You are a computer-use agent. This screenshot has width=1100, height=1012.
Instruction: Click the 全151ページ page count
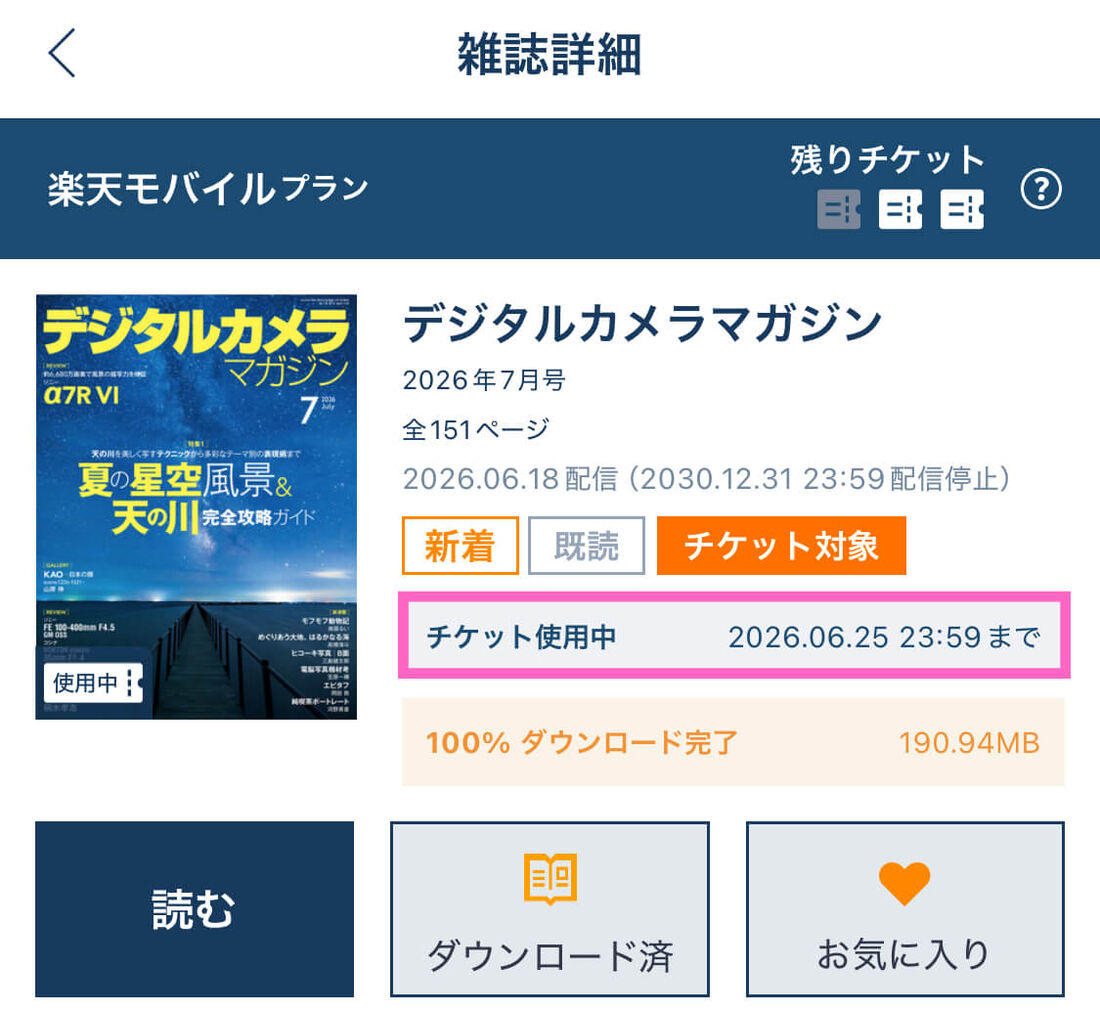coord(476,429)
